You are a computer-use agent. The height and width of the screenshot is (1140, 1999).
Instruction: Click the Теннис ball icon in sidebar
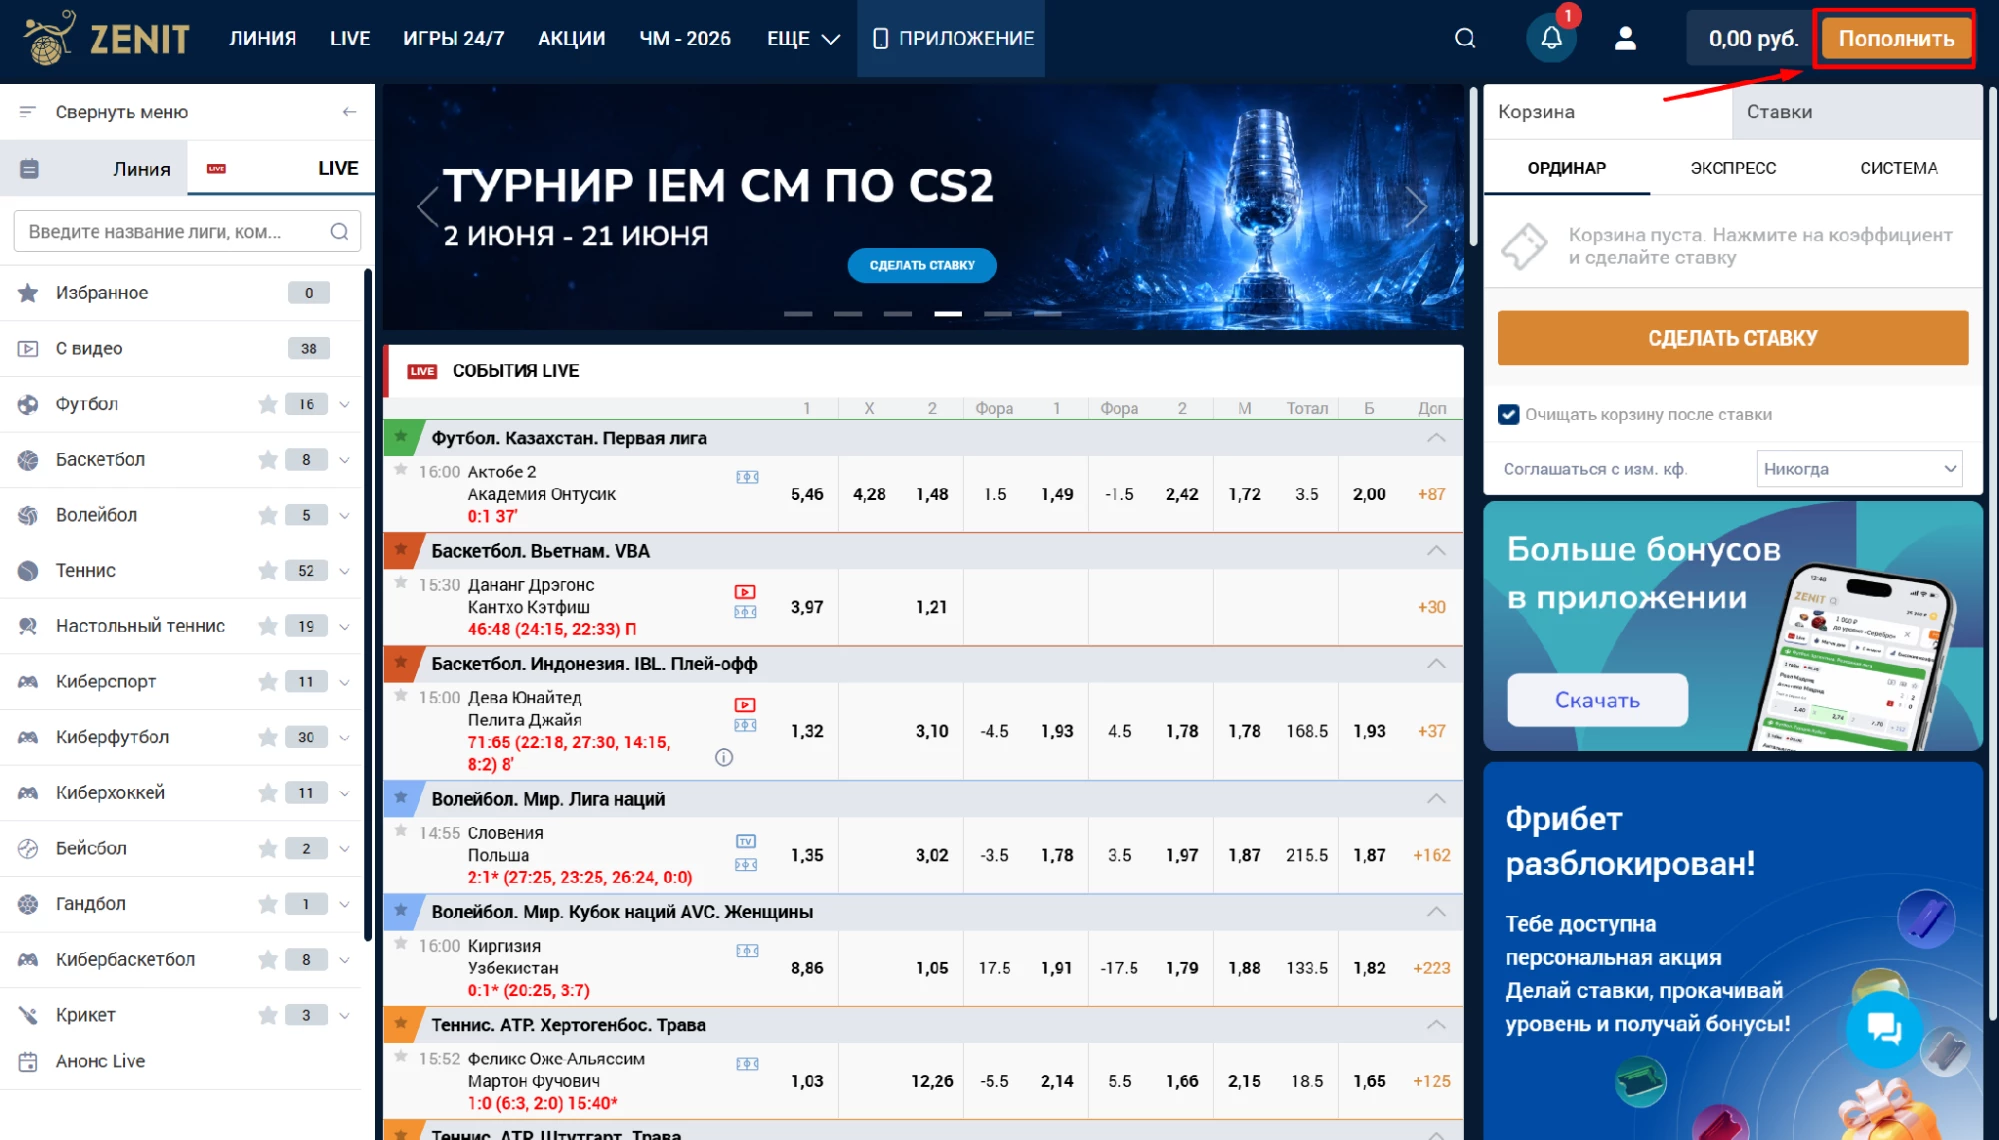28,571
